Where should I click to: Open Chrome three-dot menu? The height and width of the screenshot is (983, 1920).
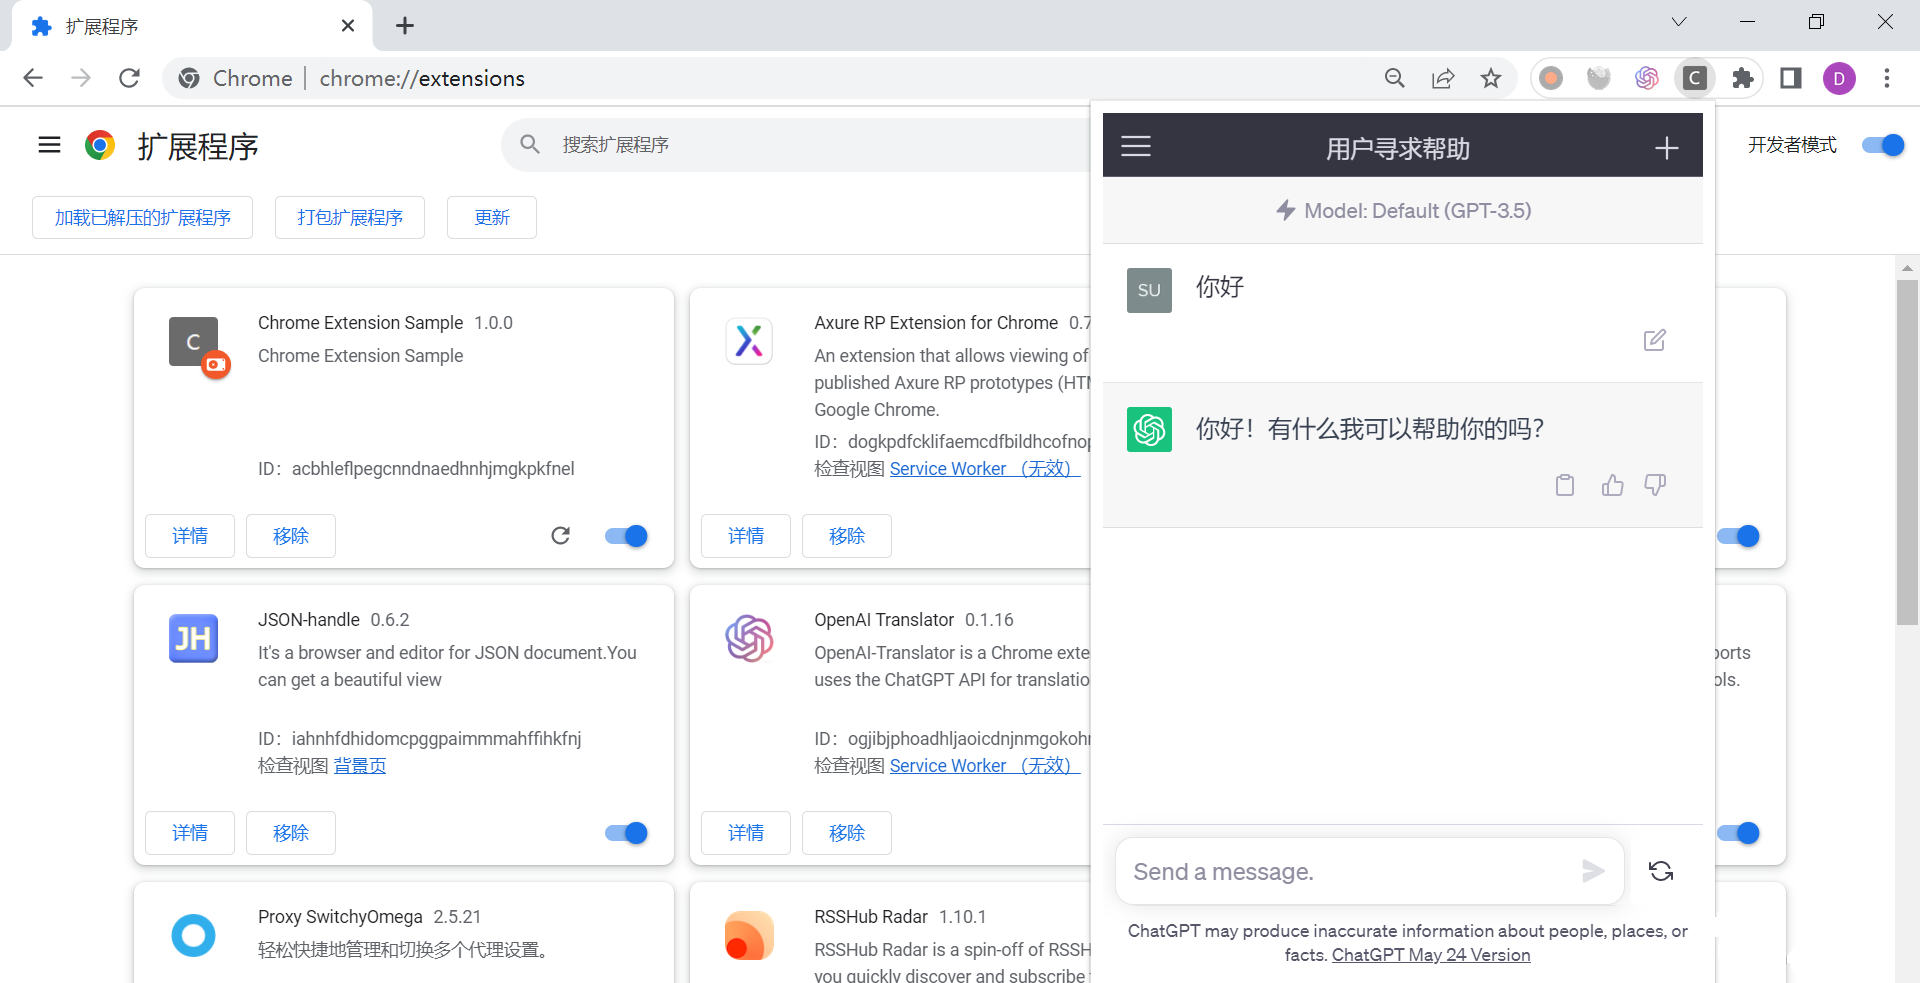(1887, 78)
